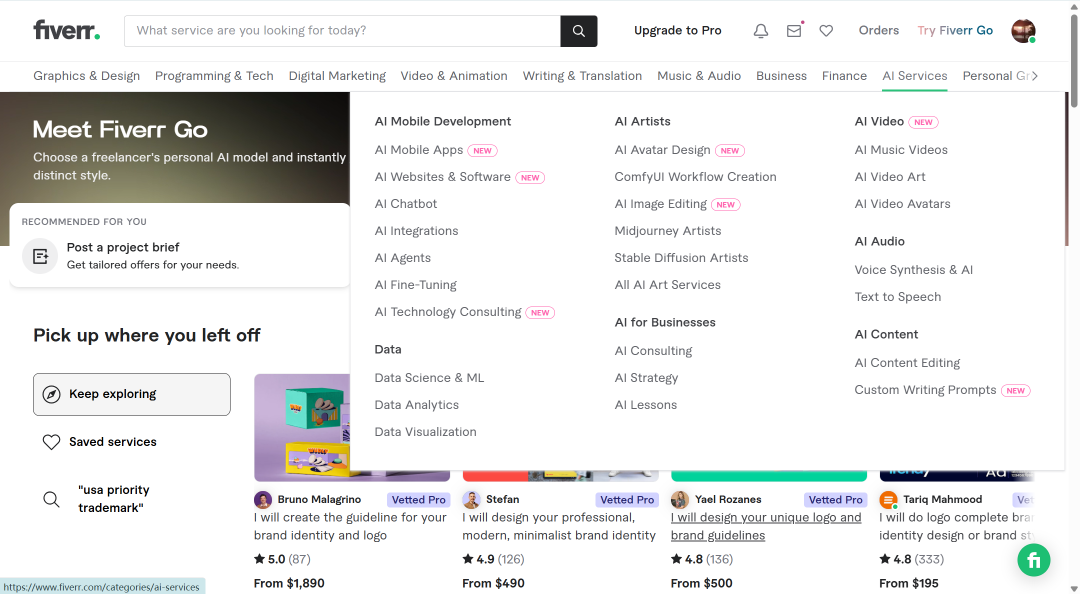Click Tariq Mahmood's seller avatar

(x=889, y=500)
